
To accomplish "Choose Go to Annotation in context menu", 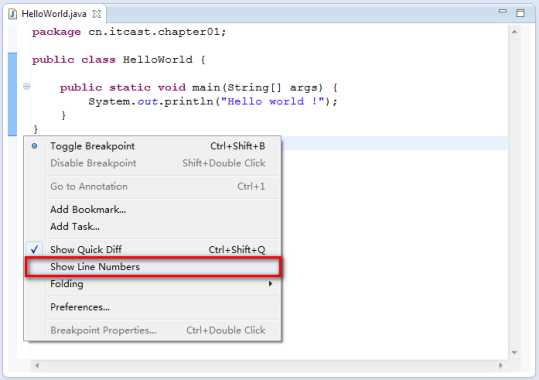I will click(153, 186).
